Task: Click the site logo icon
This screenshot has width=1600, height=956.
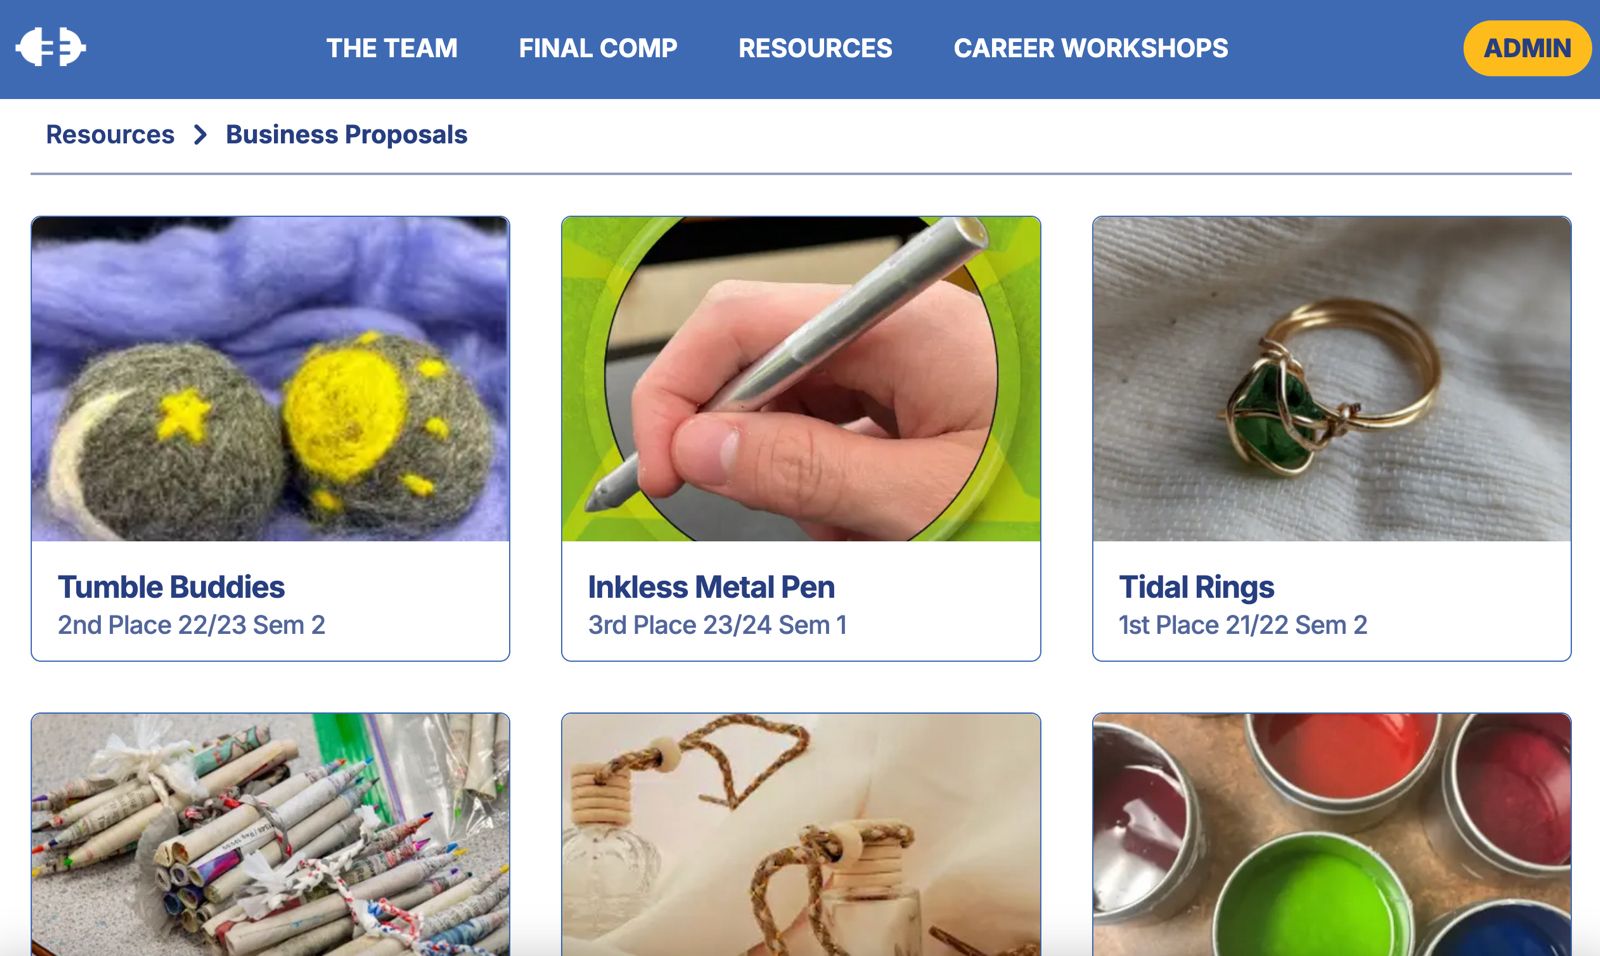Action: pos(51,47)
